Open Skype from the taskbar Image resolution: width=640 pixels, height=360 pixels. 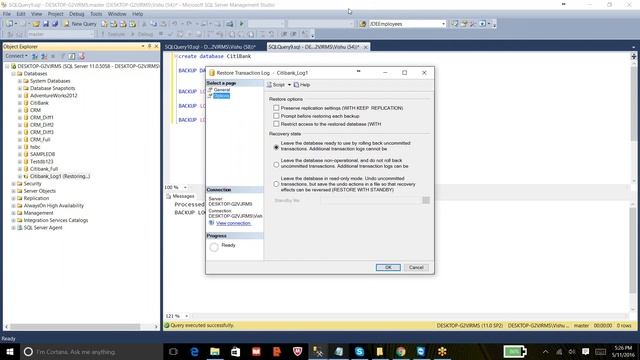(359, 351)
